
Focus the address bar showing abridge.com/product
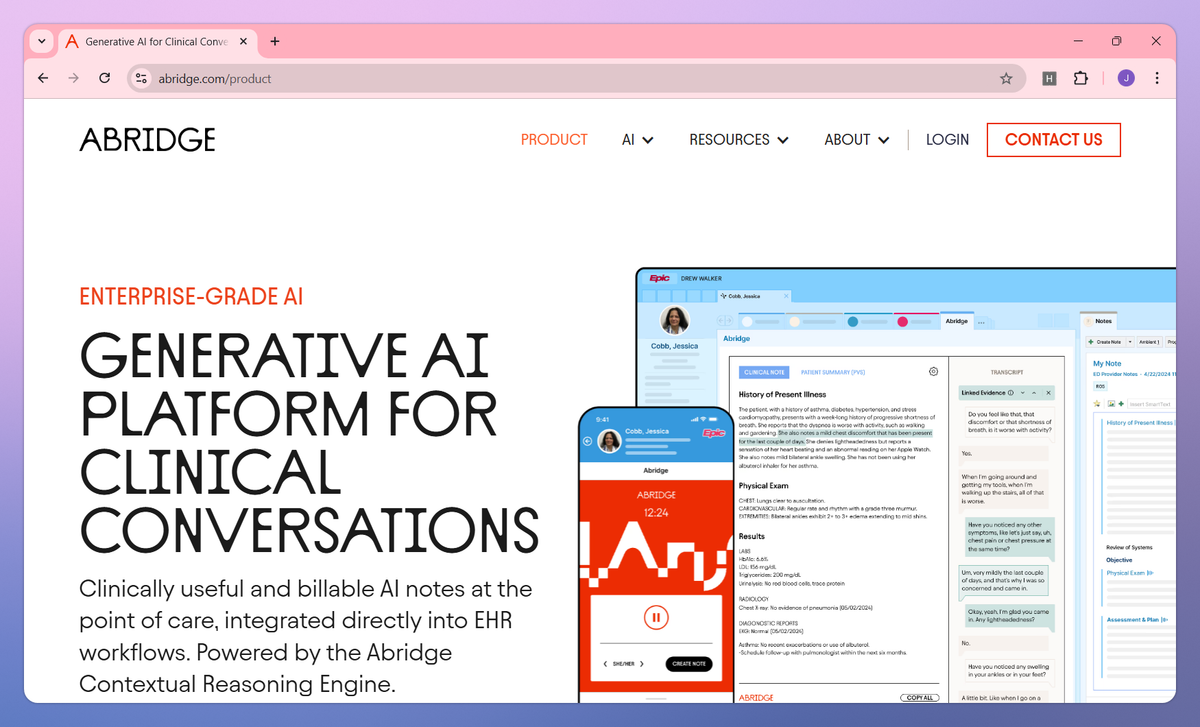point(575,78)
